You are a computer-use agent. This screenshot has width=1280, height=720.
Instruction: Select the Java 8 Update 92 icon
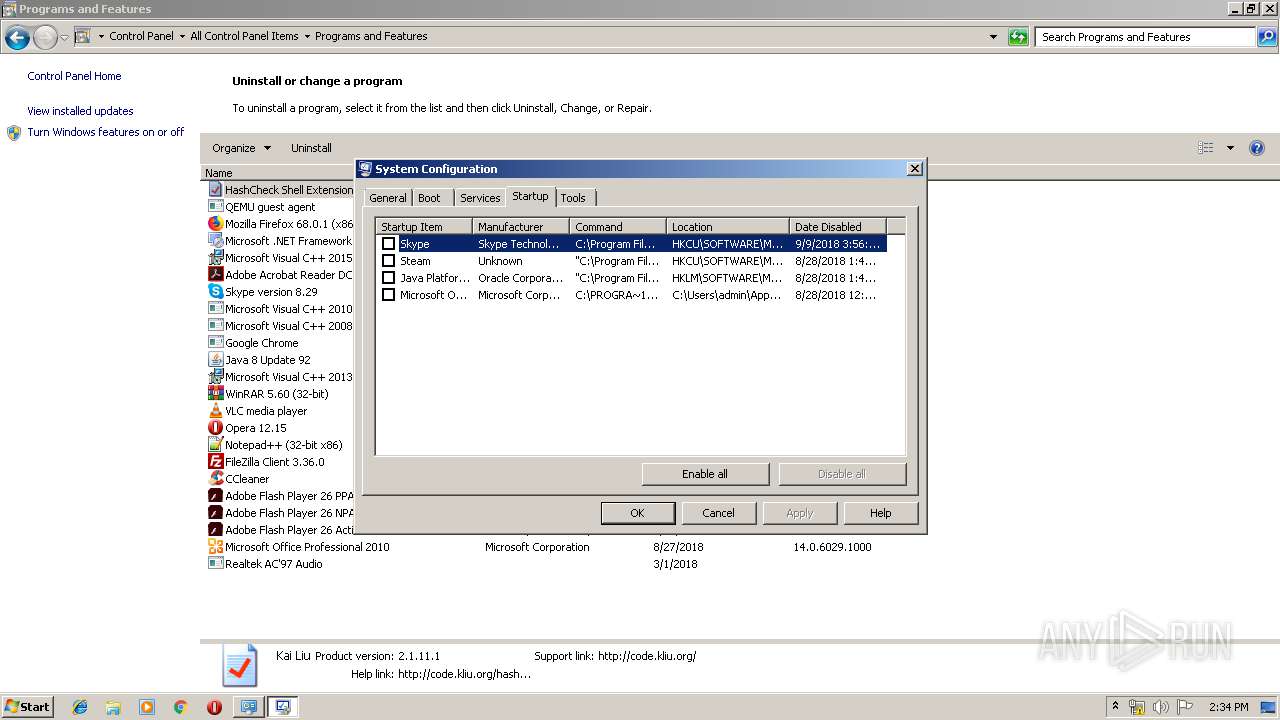215,359
